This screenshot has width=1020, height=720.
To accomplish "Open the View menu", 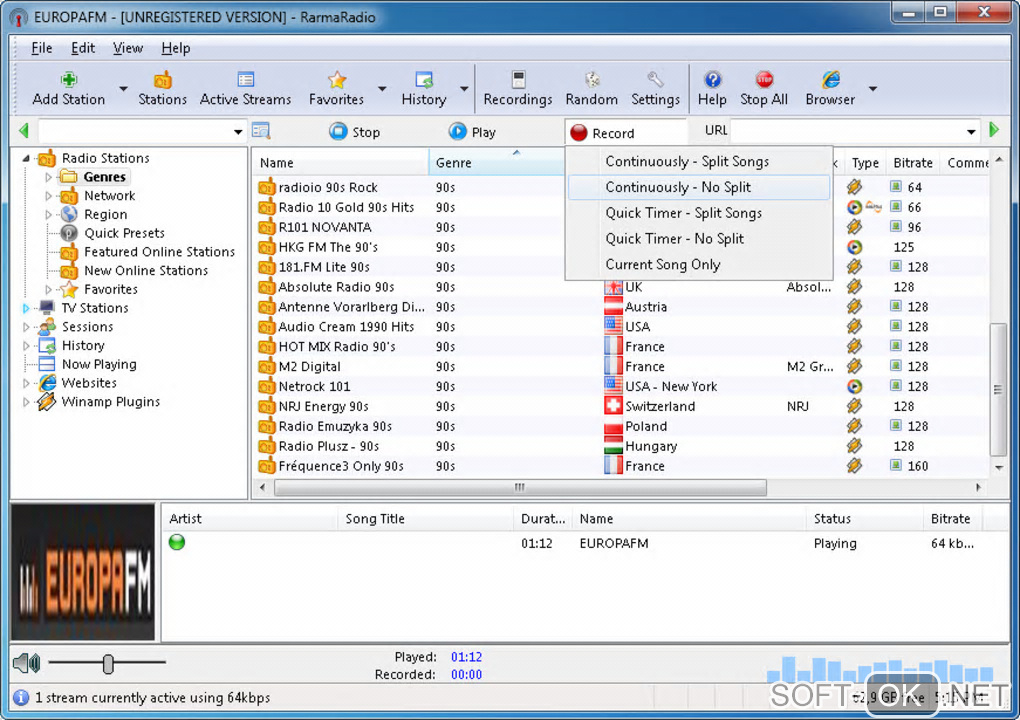I will tap(128, 48).
